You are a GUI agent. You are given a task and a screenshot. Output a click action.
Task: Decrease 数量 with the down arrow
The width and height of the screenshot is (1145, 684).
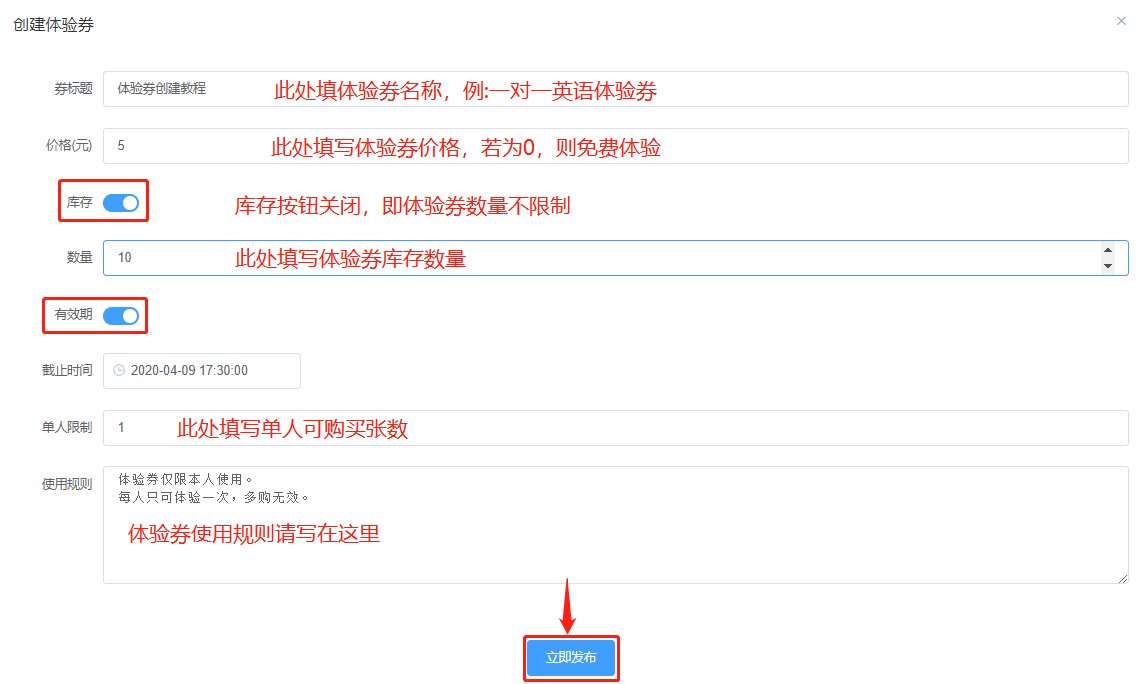(1107, 266)
